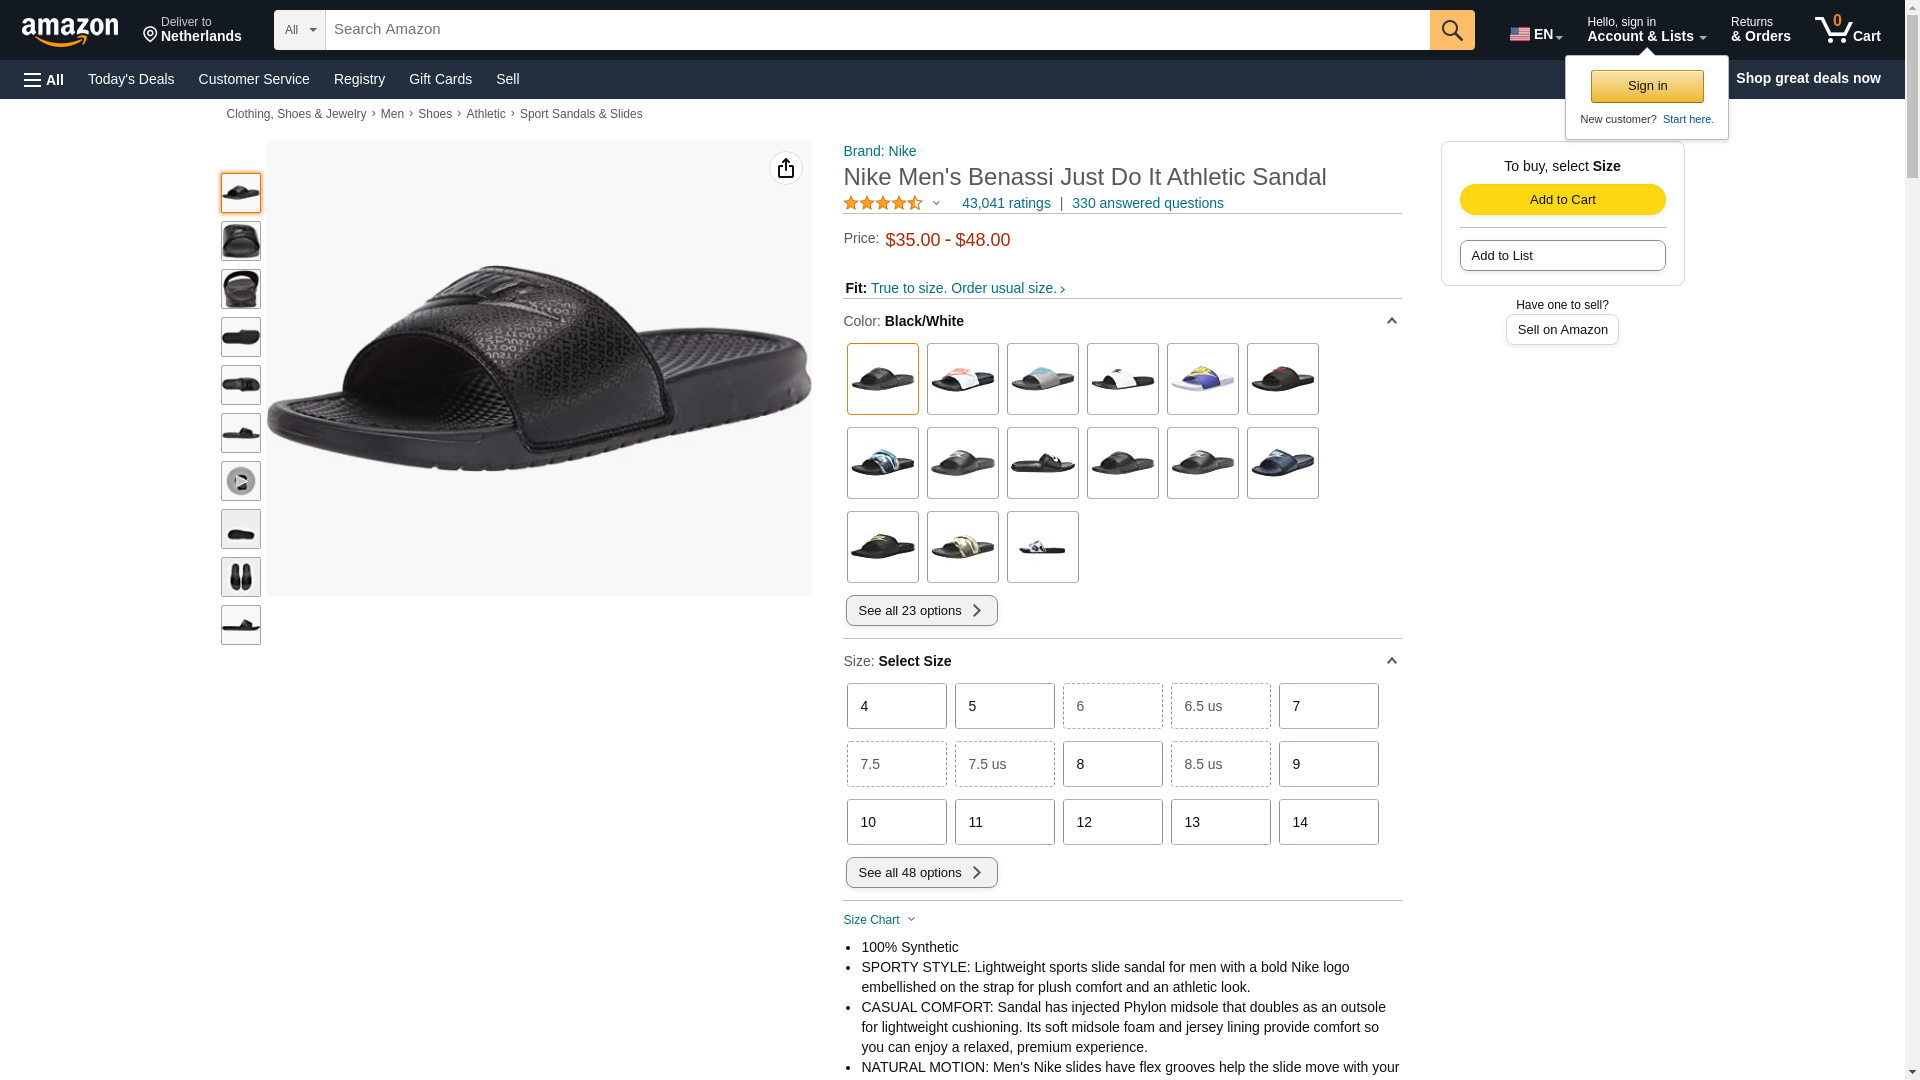Collapse the Color section chevron

pyautogui.click(x=1390, y=321)
